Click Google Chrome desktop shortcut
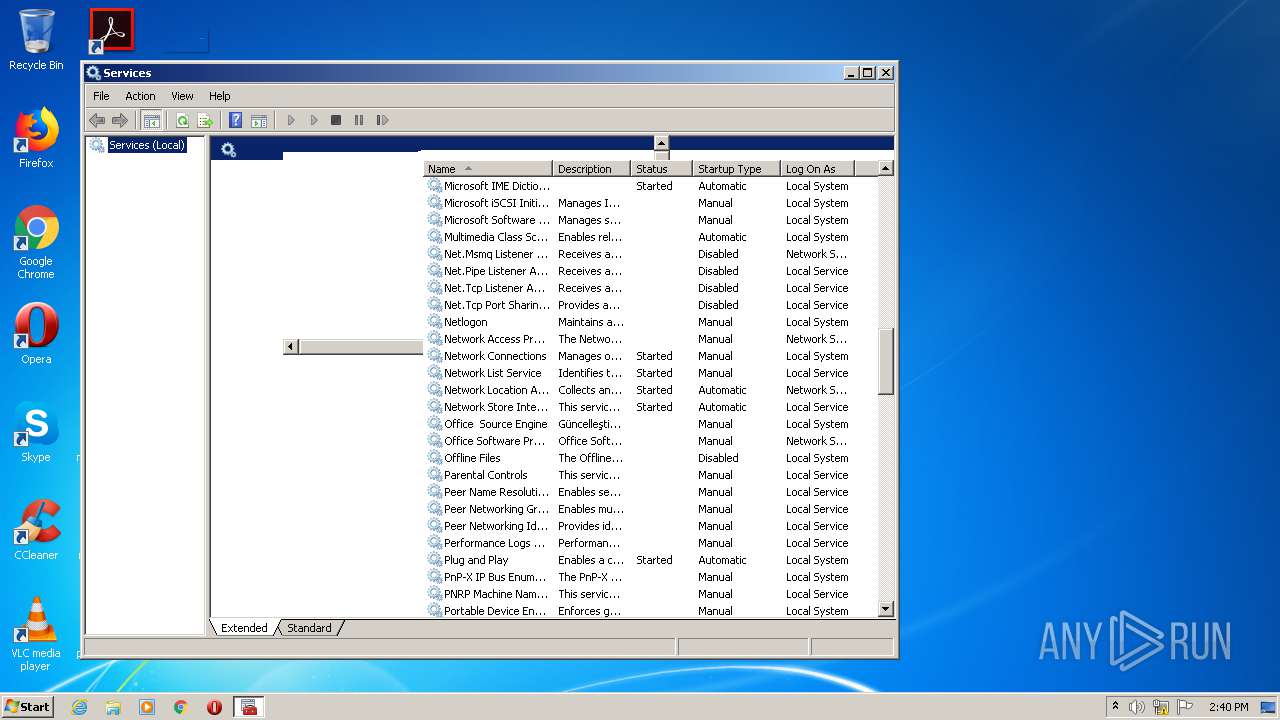This screenshot has width=1280, height=720. coord(36,243)
